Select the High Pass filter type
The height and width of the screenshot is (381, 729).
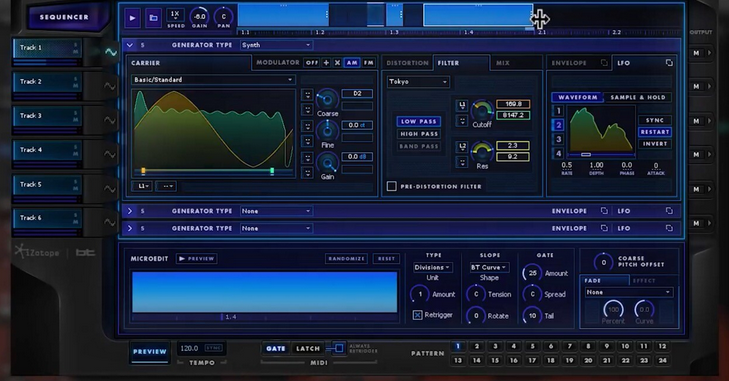click(x=419, y=134)
